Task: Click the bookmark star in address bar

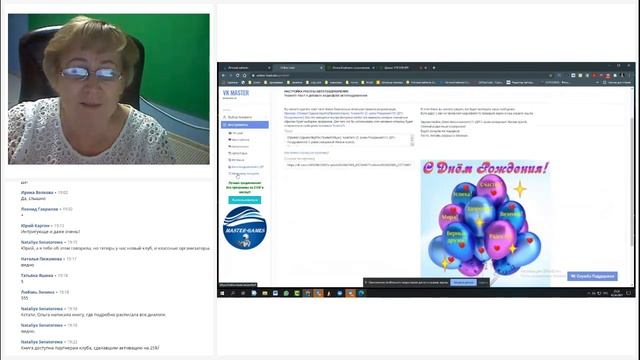Action: click(x=551, y=76)
